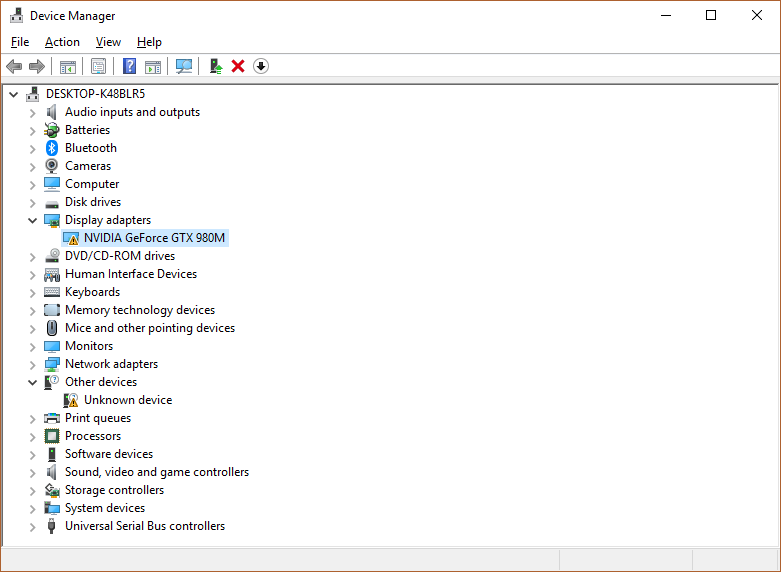
Task: Expand the Universal Serial Bus controllers node
Action: (x=33, y=526)
